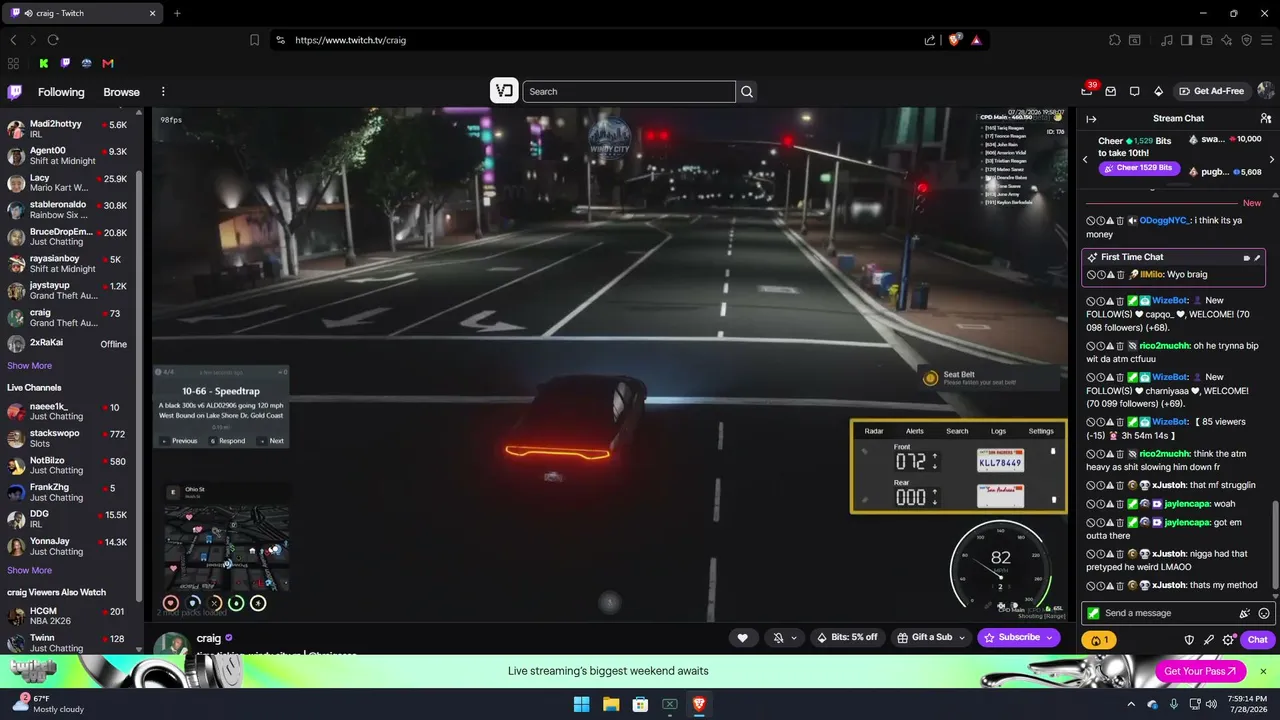
Task: Click ODoggNYC_ username in chat
Action: [x=1165, y=220]
